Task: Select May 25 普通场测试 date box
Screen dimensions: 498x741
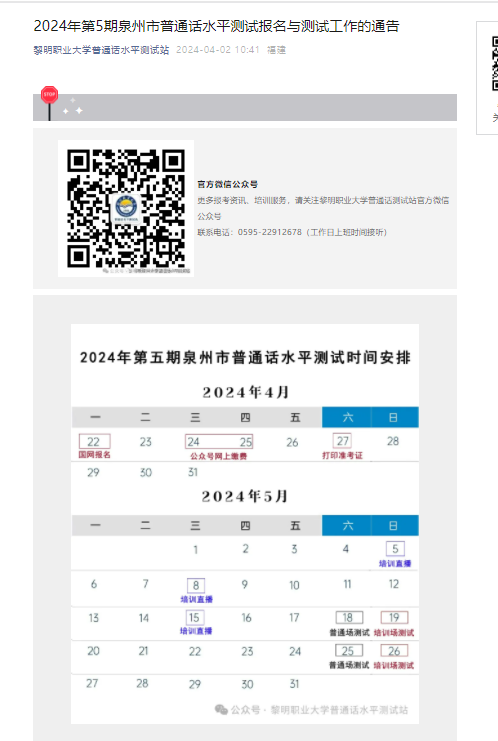Action: (349, 651)
